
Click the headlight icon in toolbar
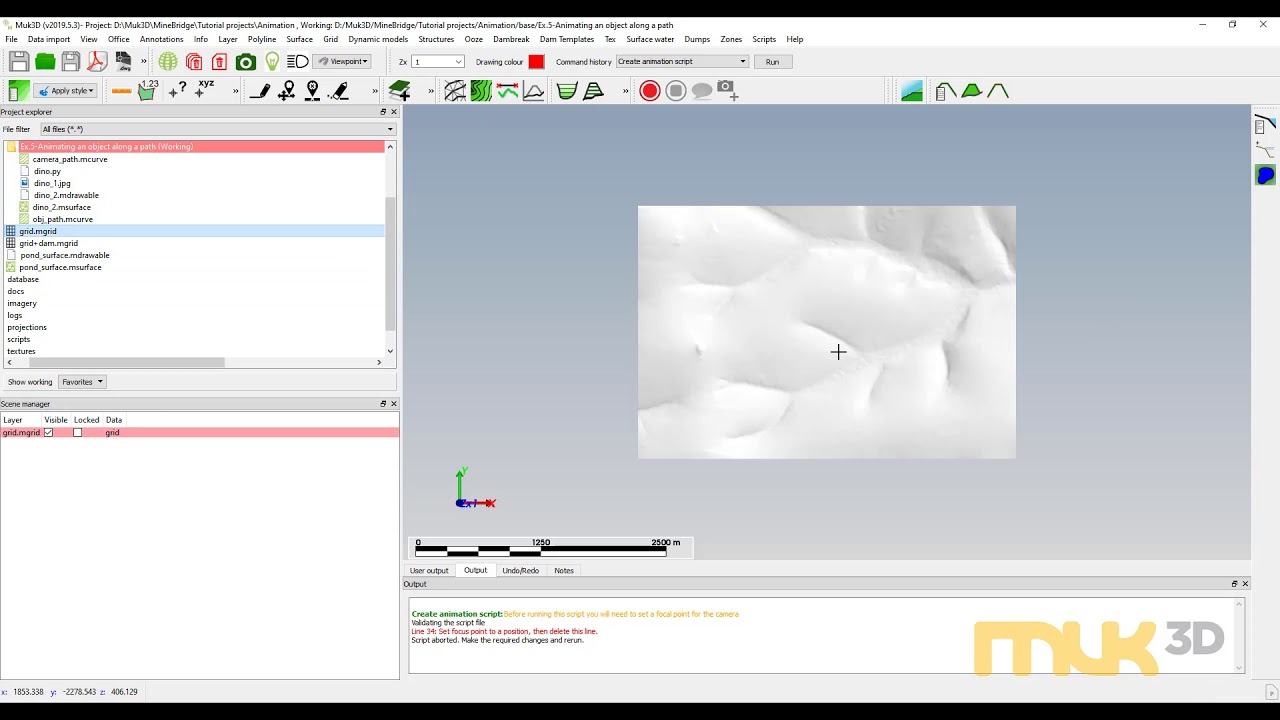[x=298, y=62]
